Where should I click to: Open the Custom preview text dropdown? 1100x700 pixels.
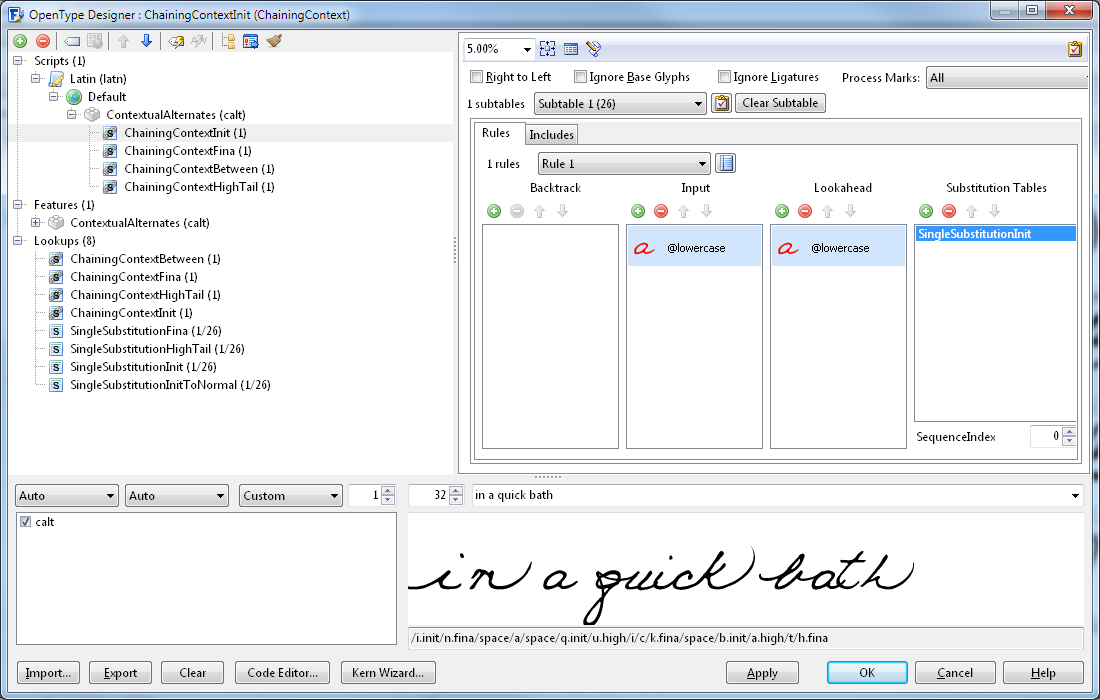click(x=290, y=496)
